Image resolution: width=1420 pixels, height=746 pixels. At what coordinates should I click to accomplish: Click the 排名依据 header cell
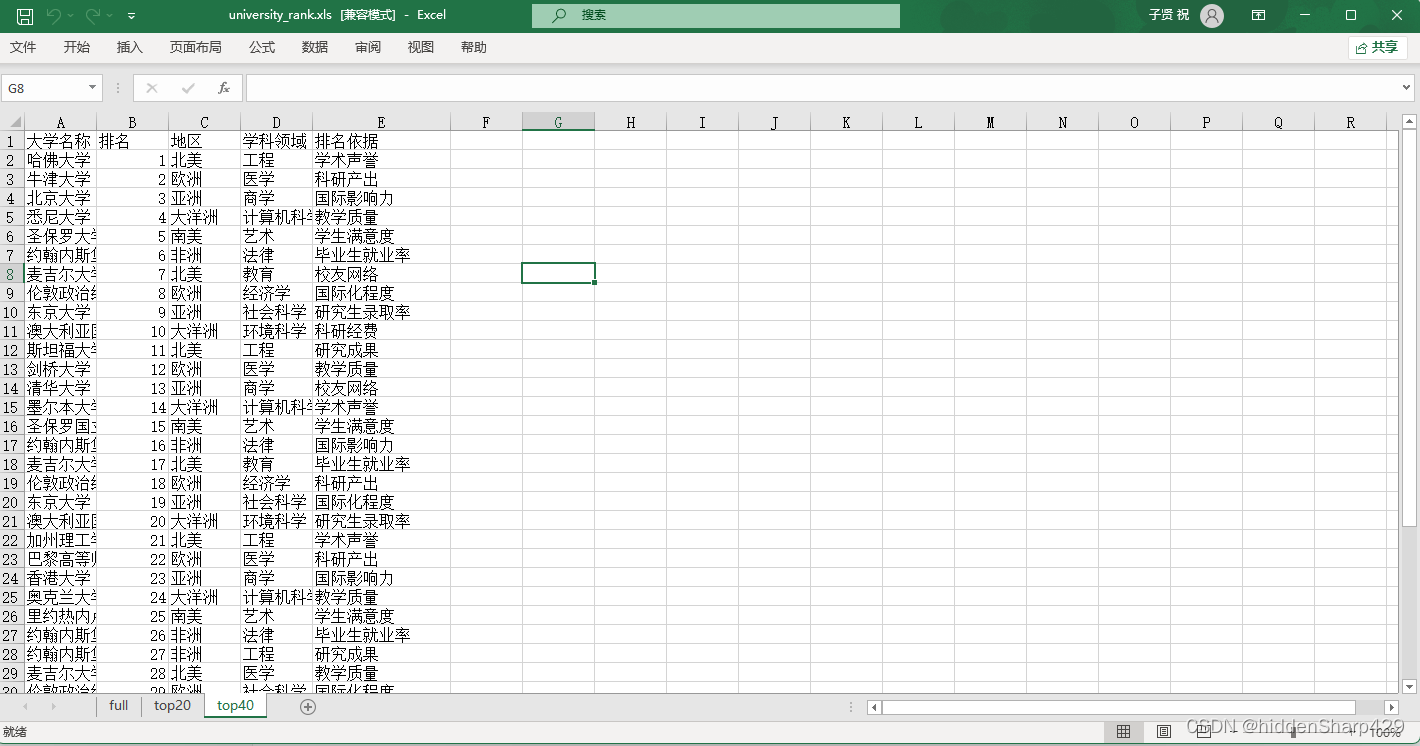coord(381,141)
